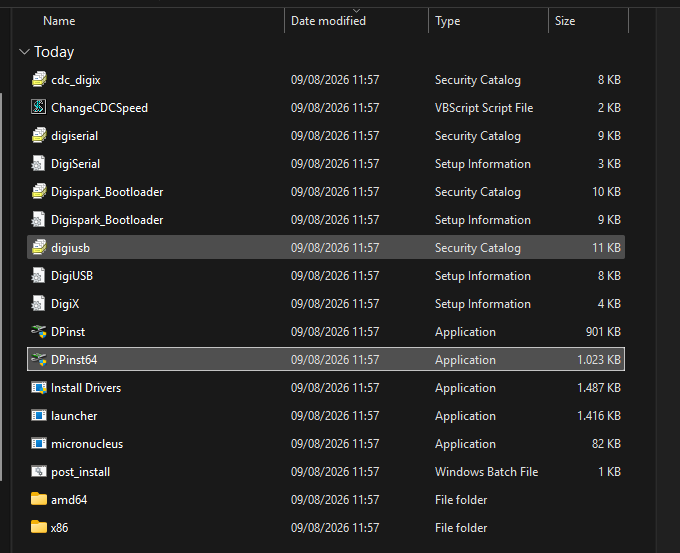The width and height of the screenshot is (680, 553).
Task: Click the launcher application icon
Action: (x=39, y=416)
